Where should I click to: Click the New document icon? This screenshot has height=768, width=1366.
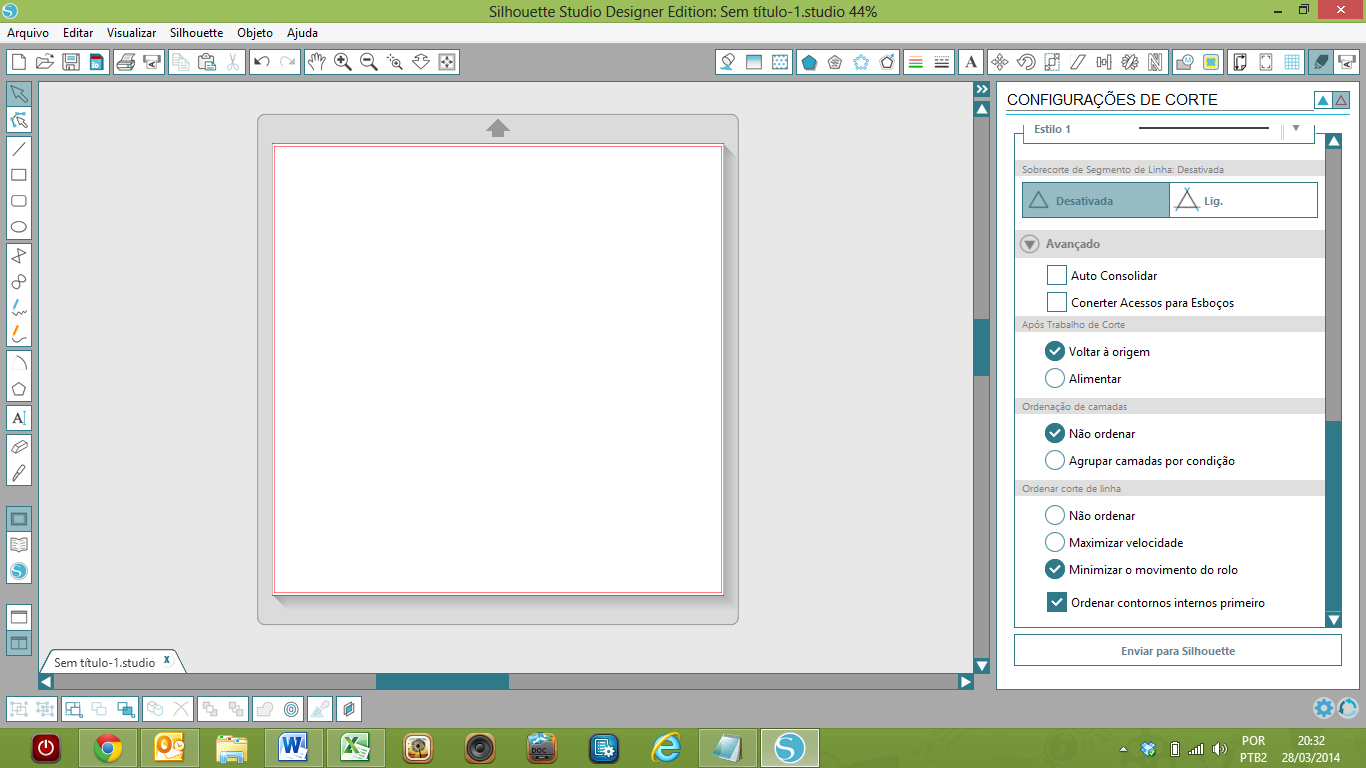(18, 62)
